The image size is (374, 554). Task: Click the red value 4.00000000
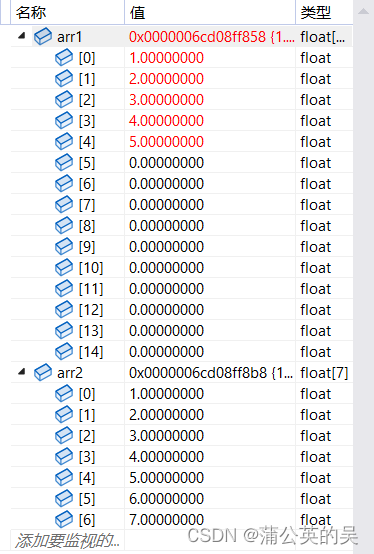click(166, 120)
